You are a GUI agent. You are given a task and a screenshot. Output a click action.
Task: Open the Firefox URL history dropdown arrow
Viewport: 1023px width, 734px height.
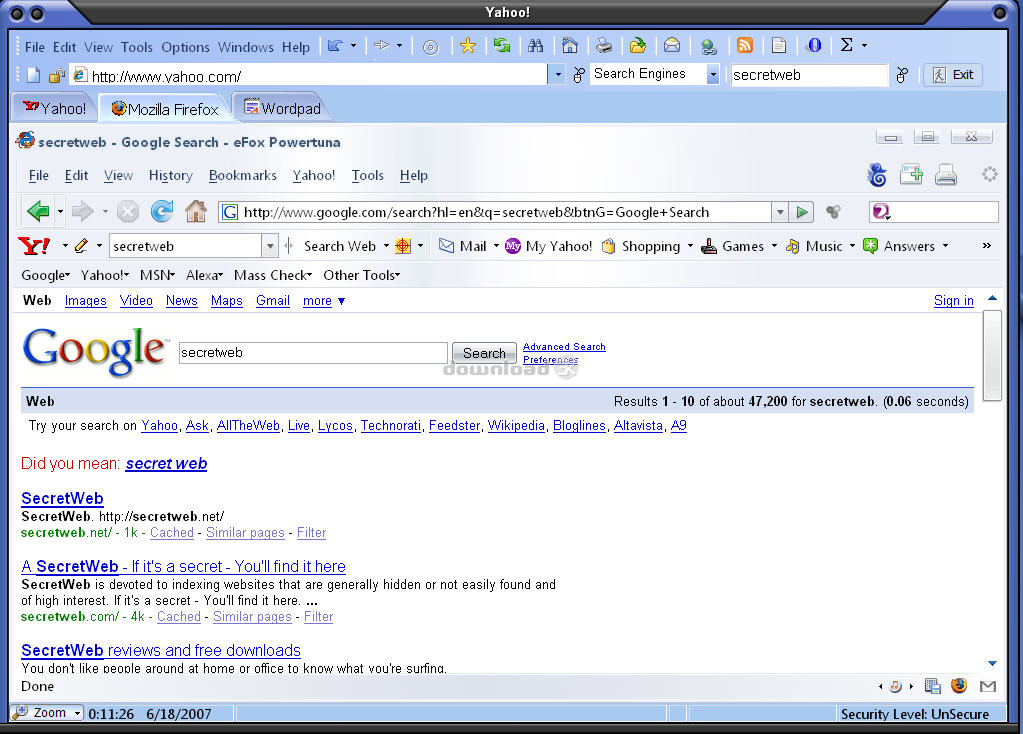click(780, 212)
